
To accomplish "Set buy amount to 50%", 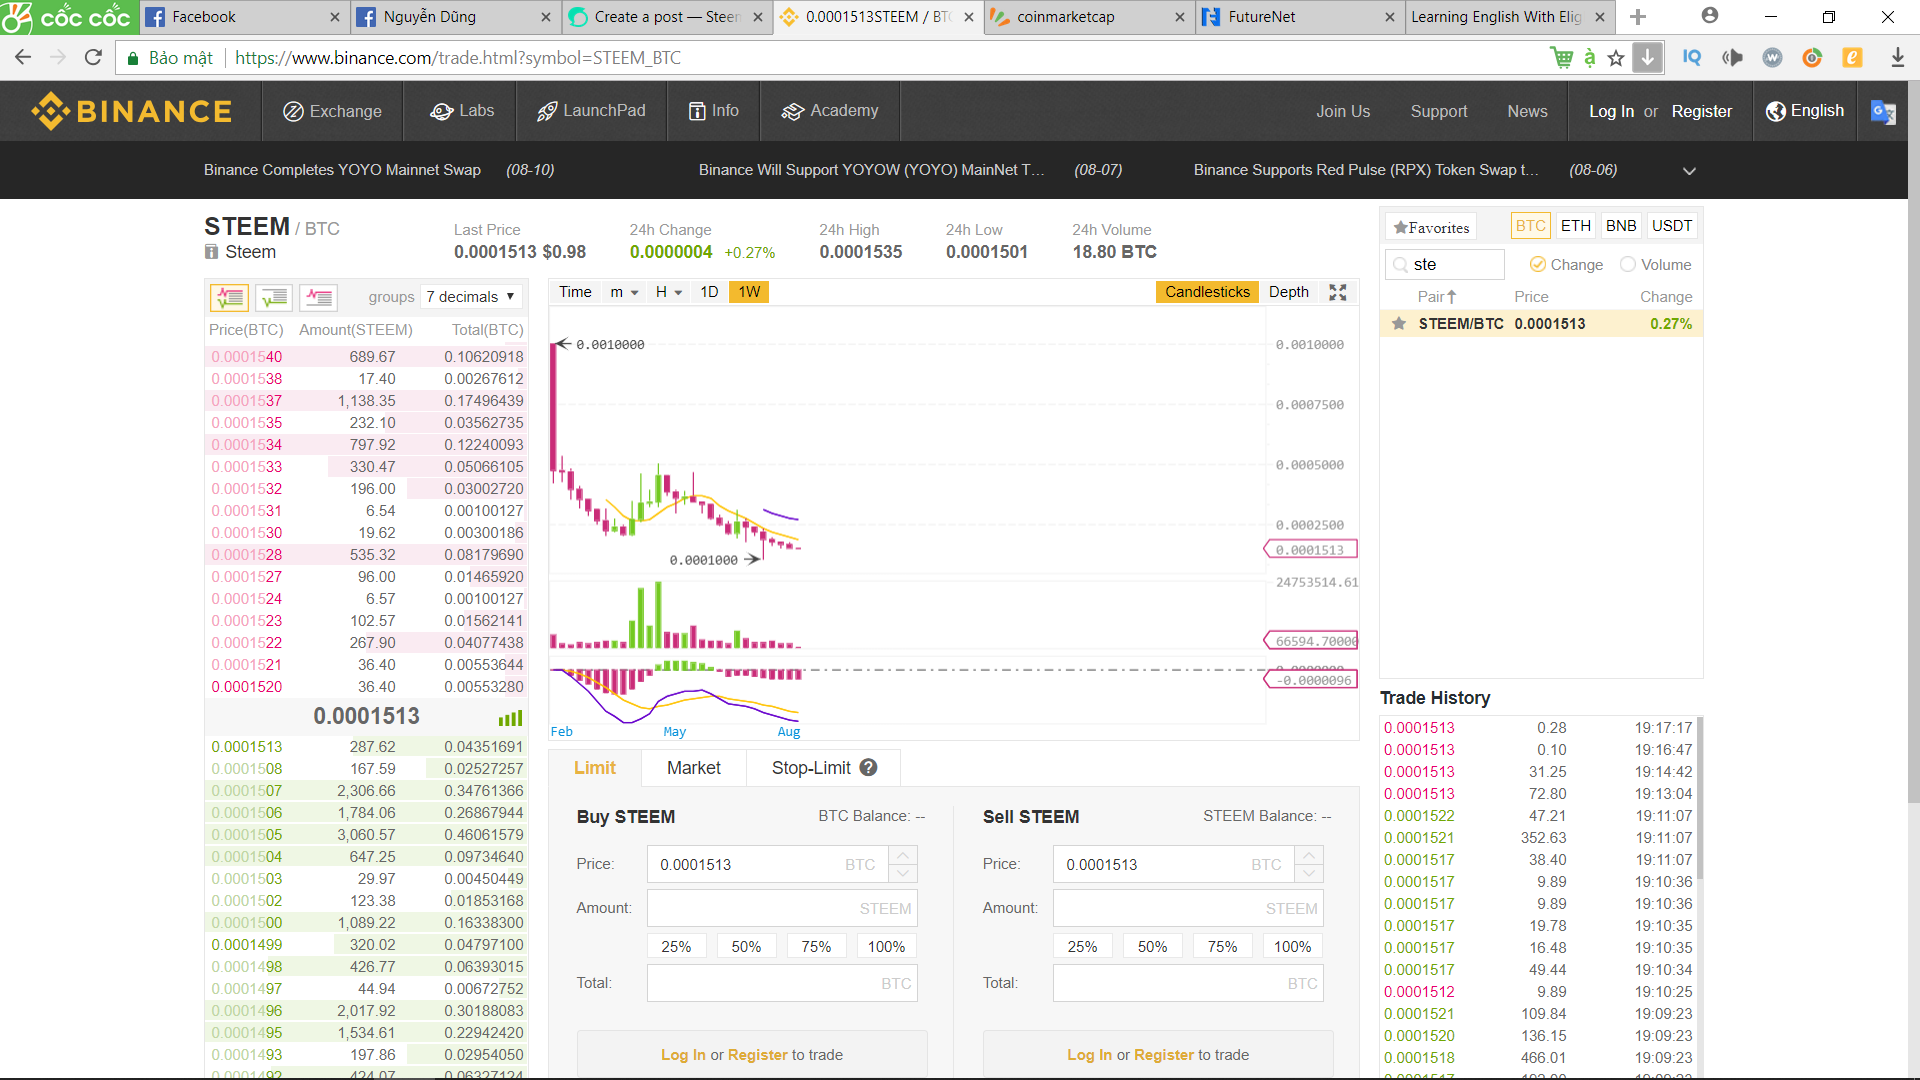I will 746,946.
